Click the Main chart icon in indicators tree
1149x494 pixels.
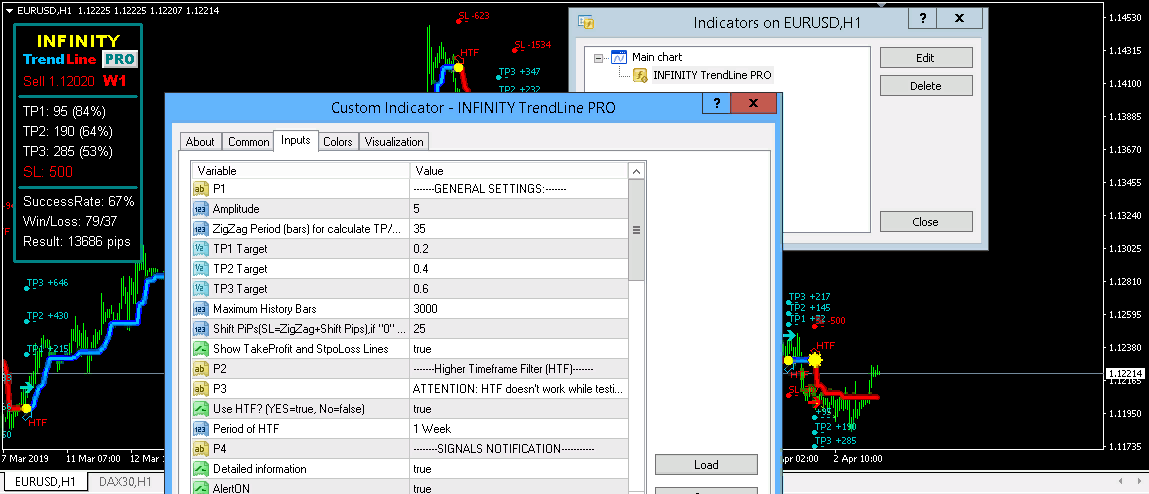pyautogui.click(x=619, y=58)
